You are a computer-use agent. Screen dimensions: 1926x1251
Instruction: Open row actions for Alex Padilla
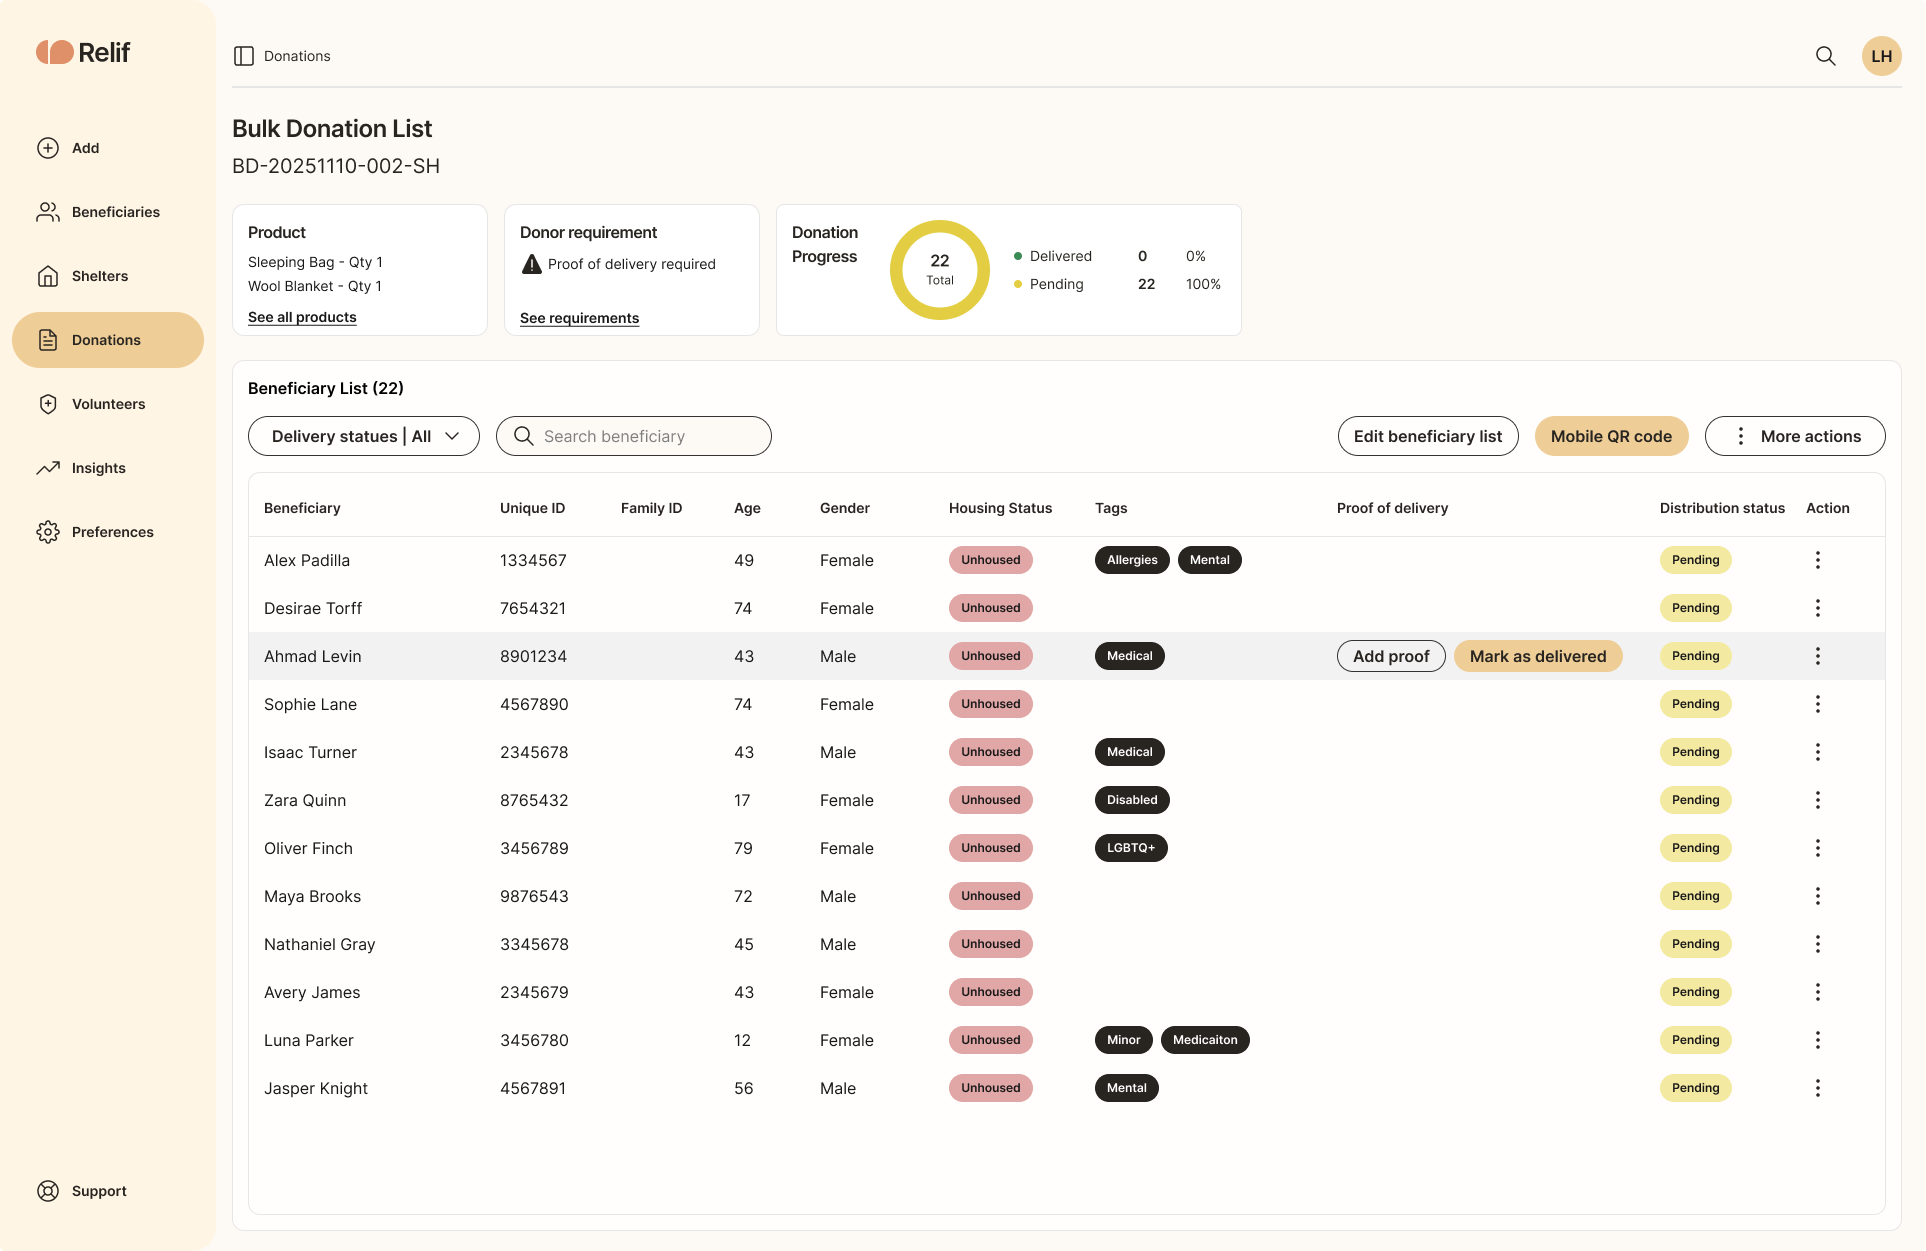pyautogui.click(x=1818, y=560)
